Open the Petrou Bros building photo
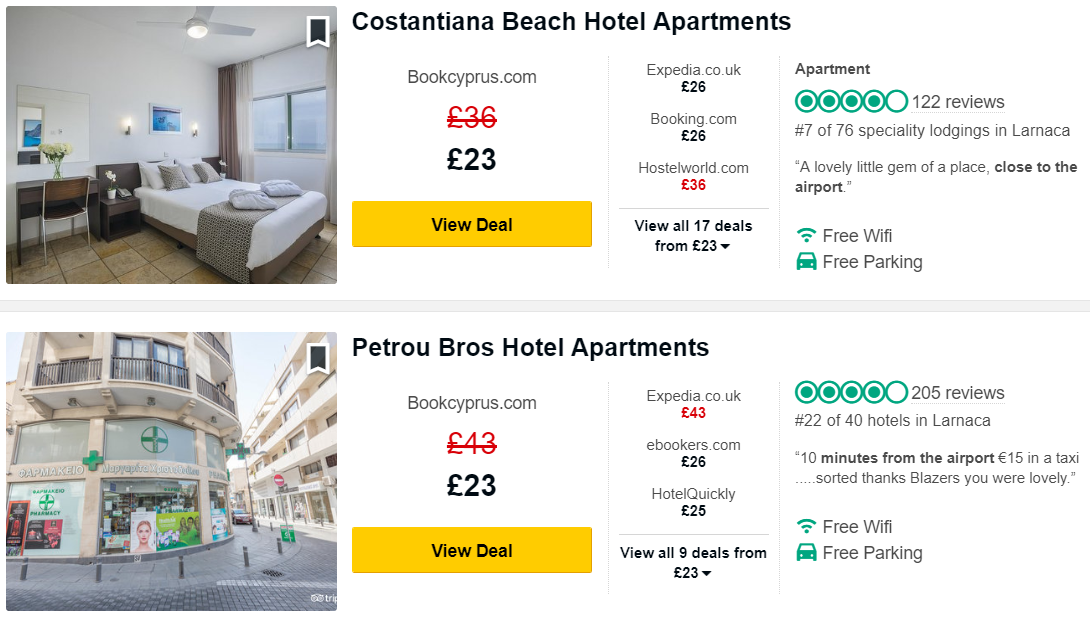This screenshot has height=617, width=1090. 172,471
